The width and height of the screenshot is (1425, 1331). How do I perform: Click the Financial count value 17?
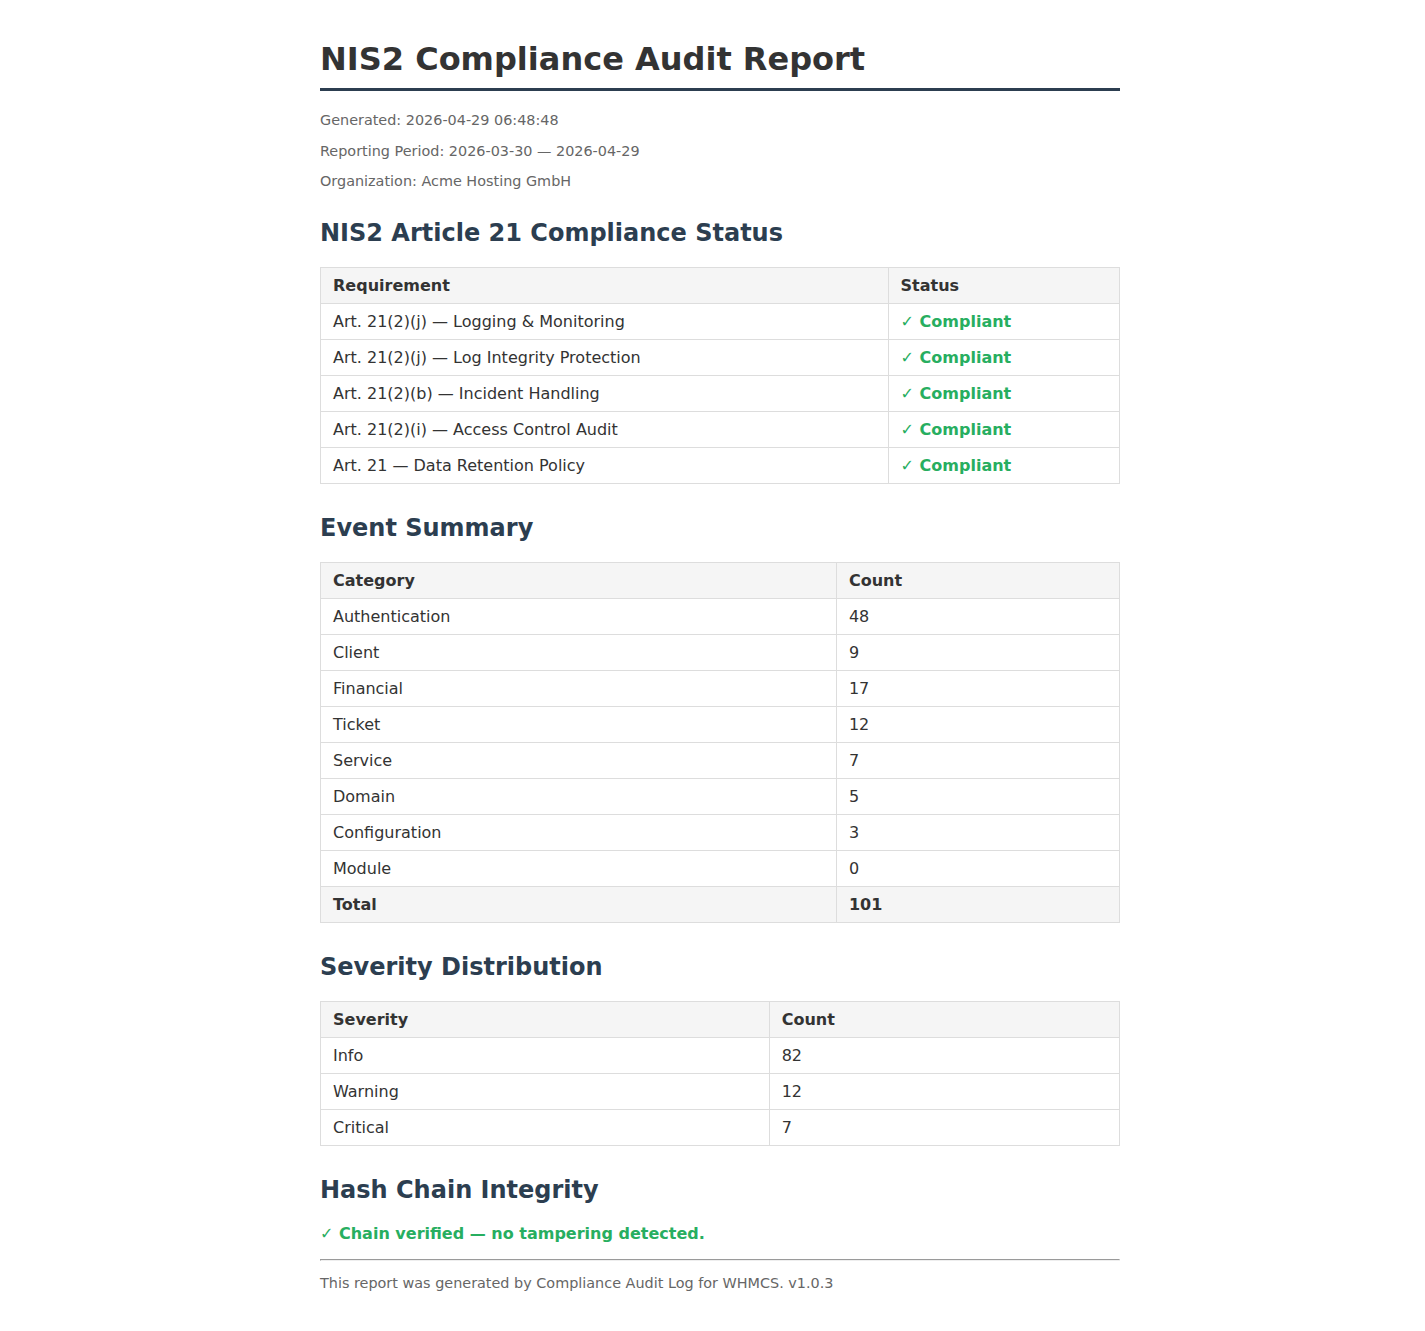[x=859, y=689]
